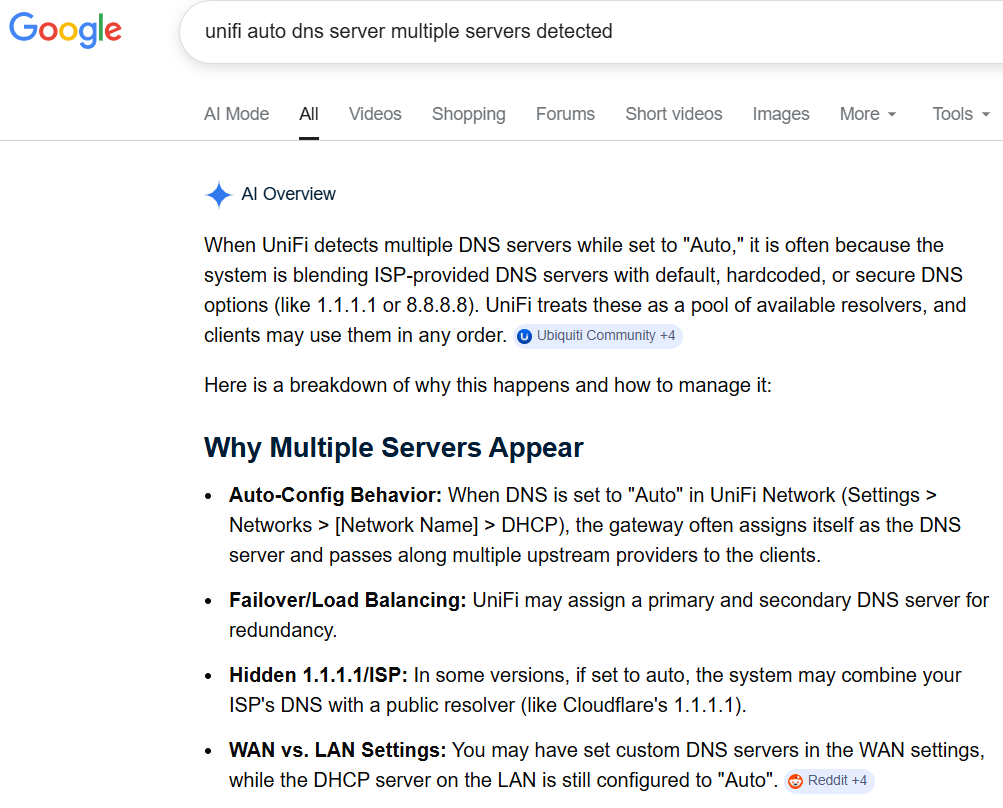The image size is (1003, 808).
Task: Click the Google logo
Action: pos(65,30)
